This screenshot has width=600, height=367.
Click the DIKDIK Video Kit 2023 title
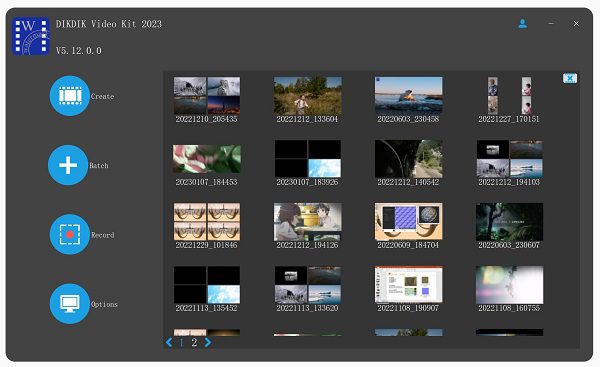click(109, 24)
